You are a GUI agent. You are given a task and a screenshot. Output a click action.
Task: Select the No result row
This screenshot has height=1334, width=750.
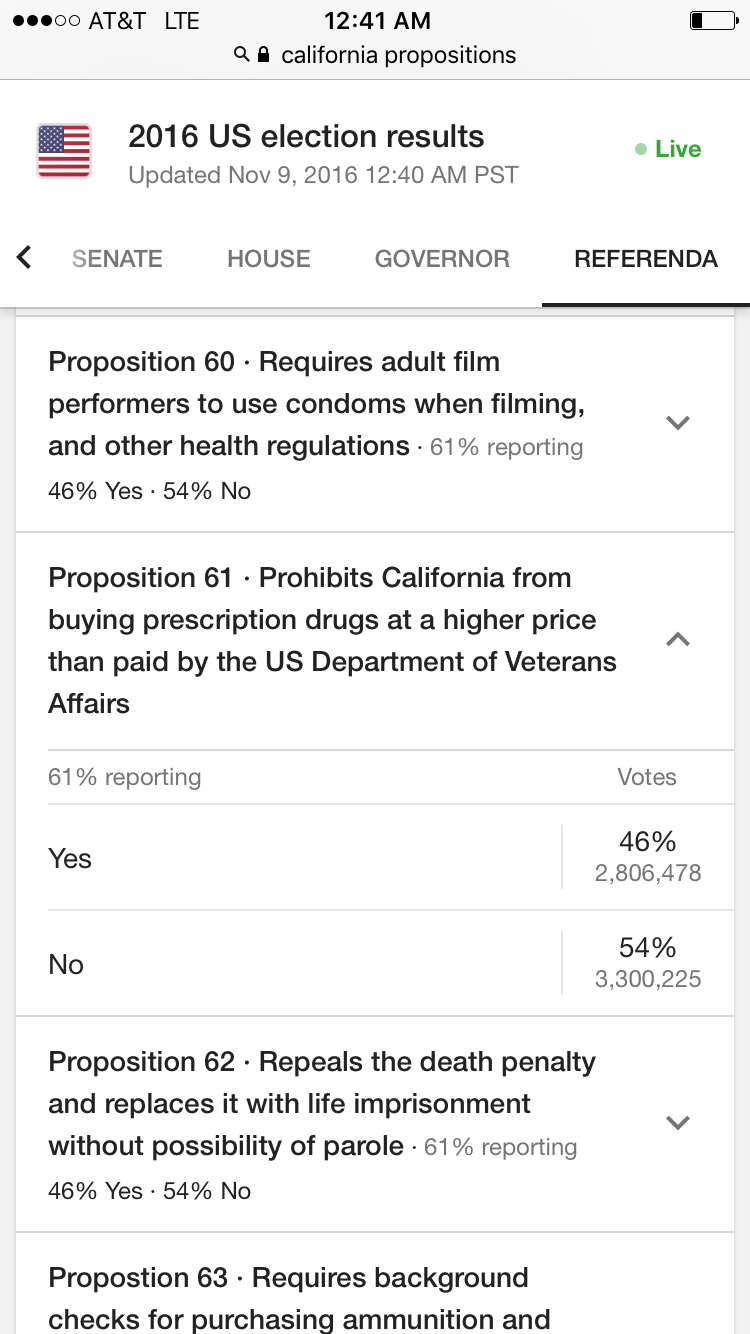point(375,964)
